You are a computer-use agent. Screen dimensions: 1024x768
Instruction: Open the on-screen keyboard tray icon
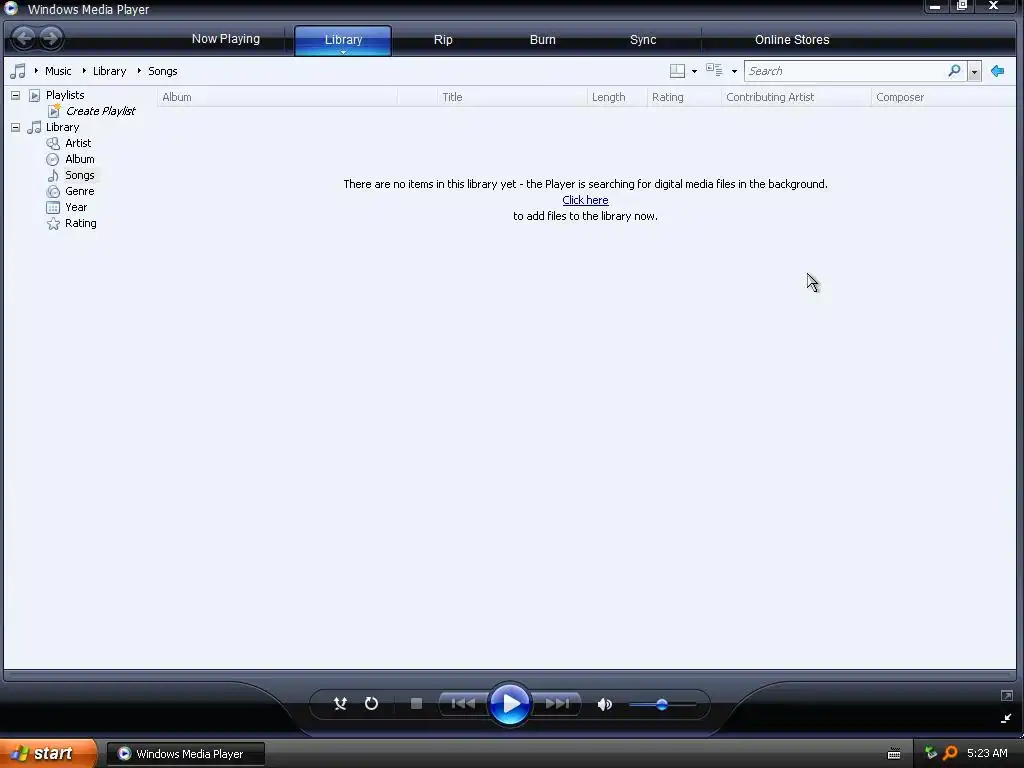894,754
